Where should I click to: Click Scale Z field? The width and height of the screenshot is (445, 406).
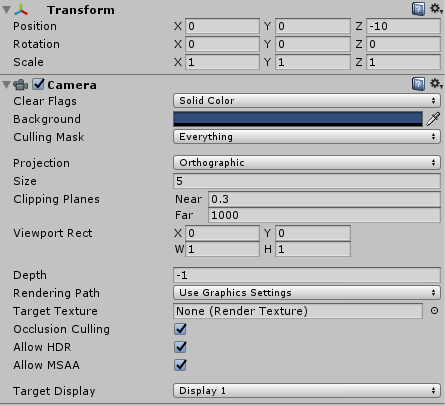403,62
